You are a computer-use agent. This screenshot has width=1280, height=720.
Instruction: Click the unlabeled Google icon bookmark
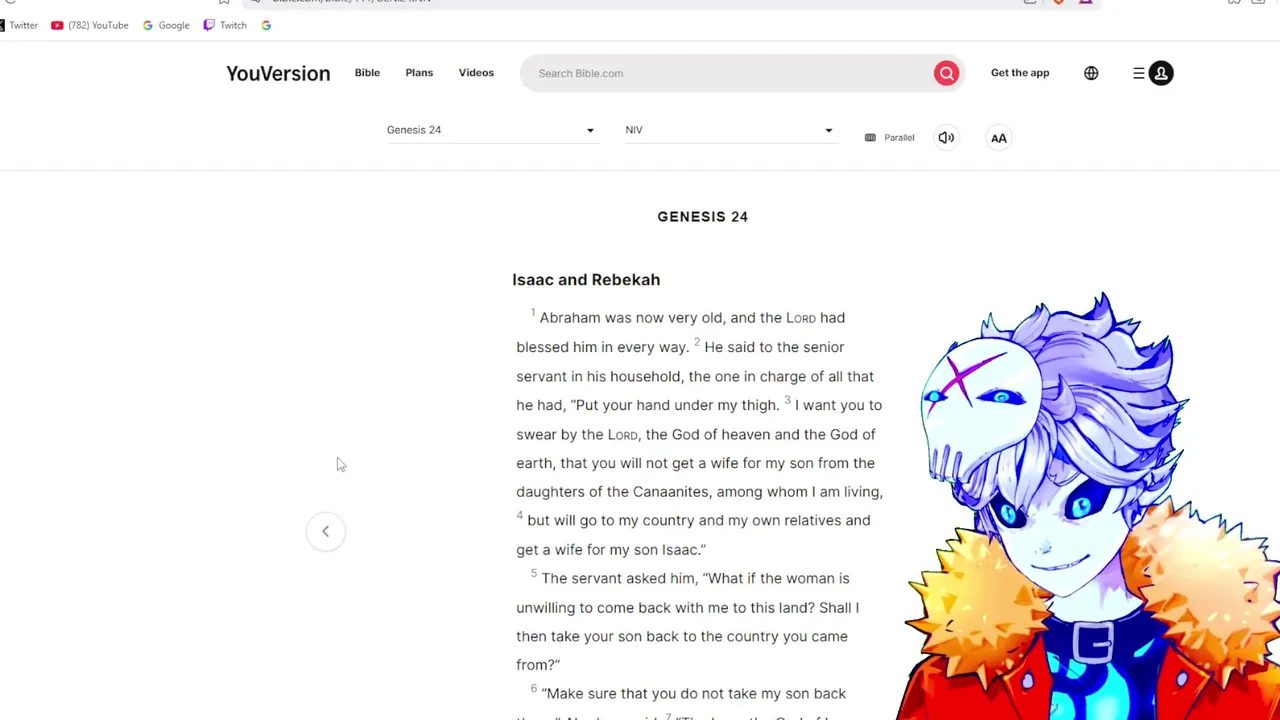pyautogui.click(x=266, y=25)
